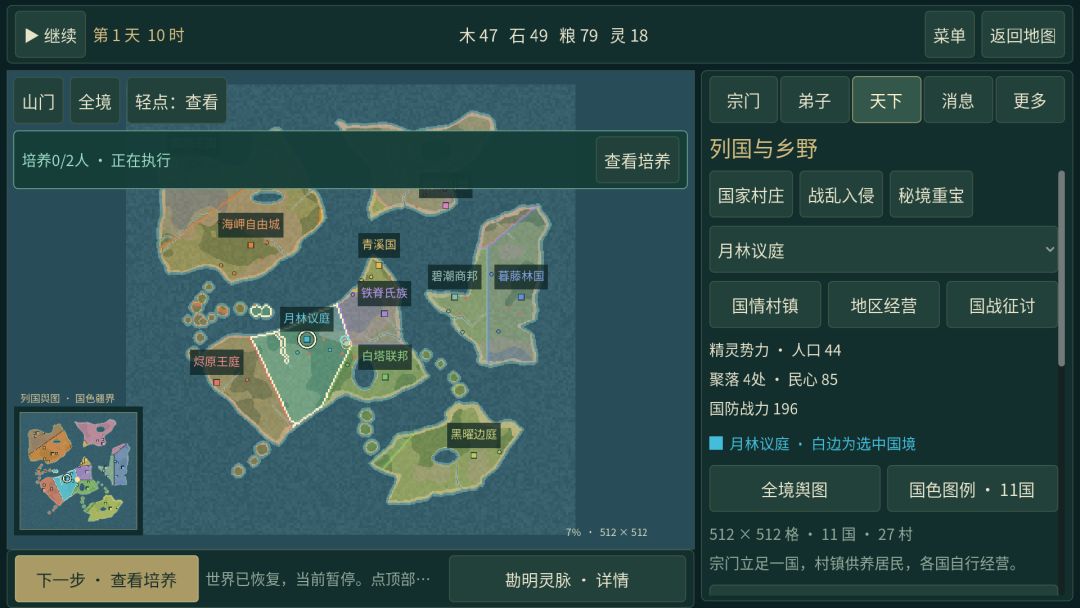This screenshot has width=1080, height=608.
Task: Click the yellow capital marker of 黑曜边庭
Action: pyautogui.click(x=473, y=456)
